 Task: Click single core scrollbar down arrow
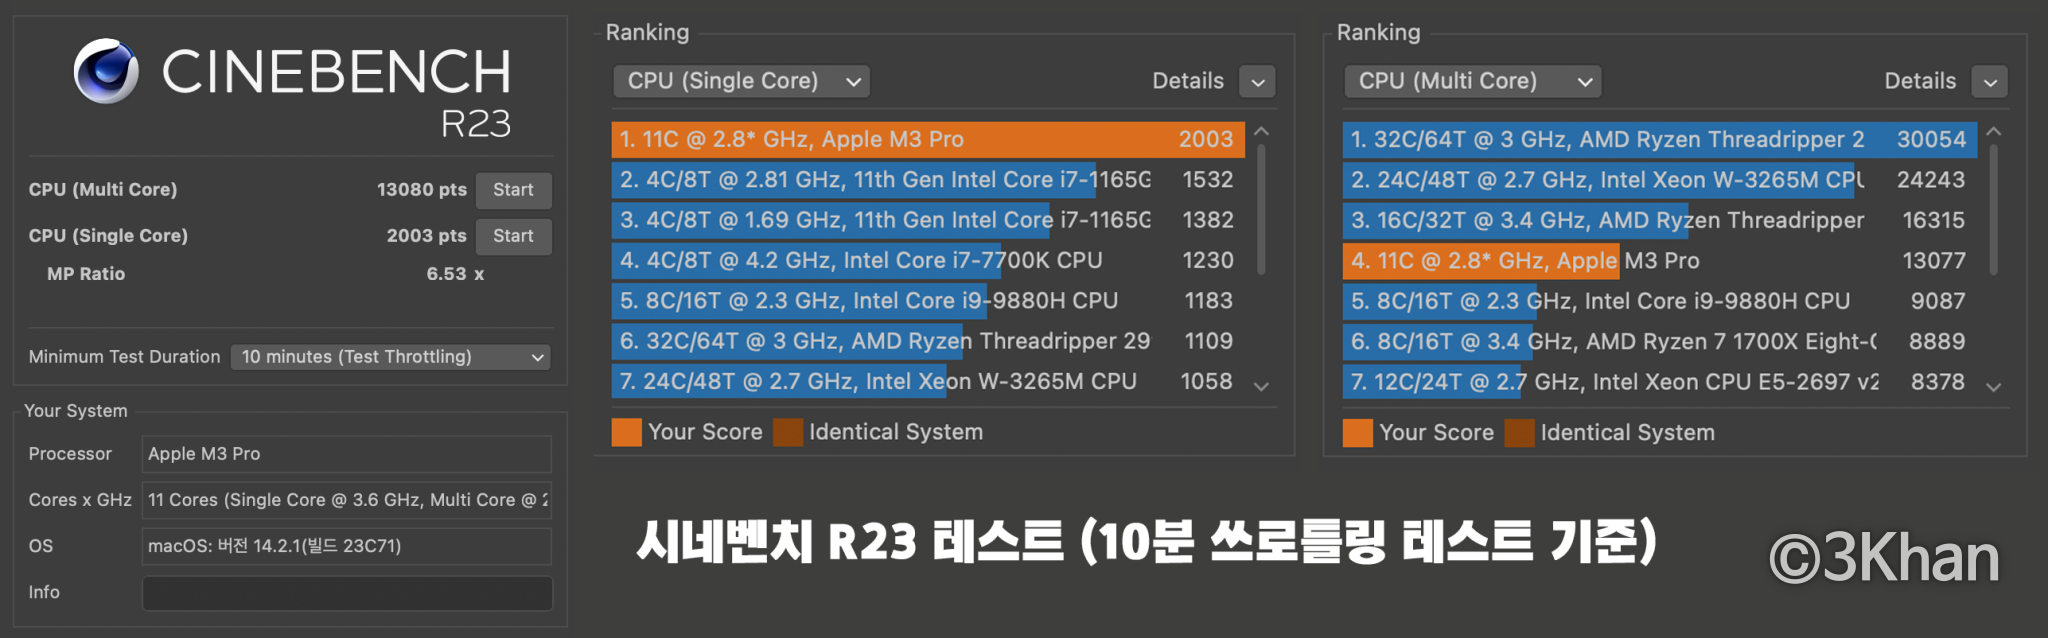tap(1262, 387)
